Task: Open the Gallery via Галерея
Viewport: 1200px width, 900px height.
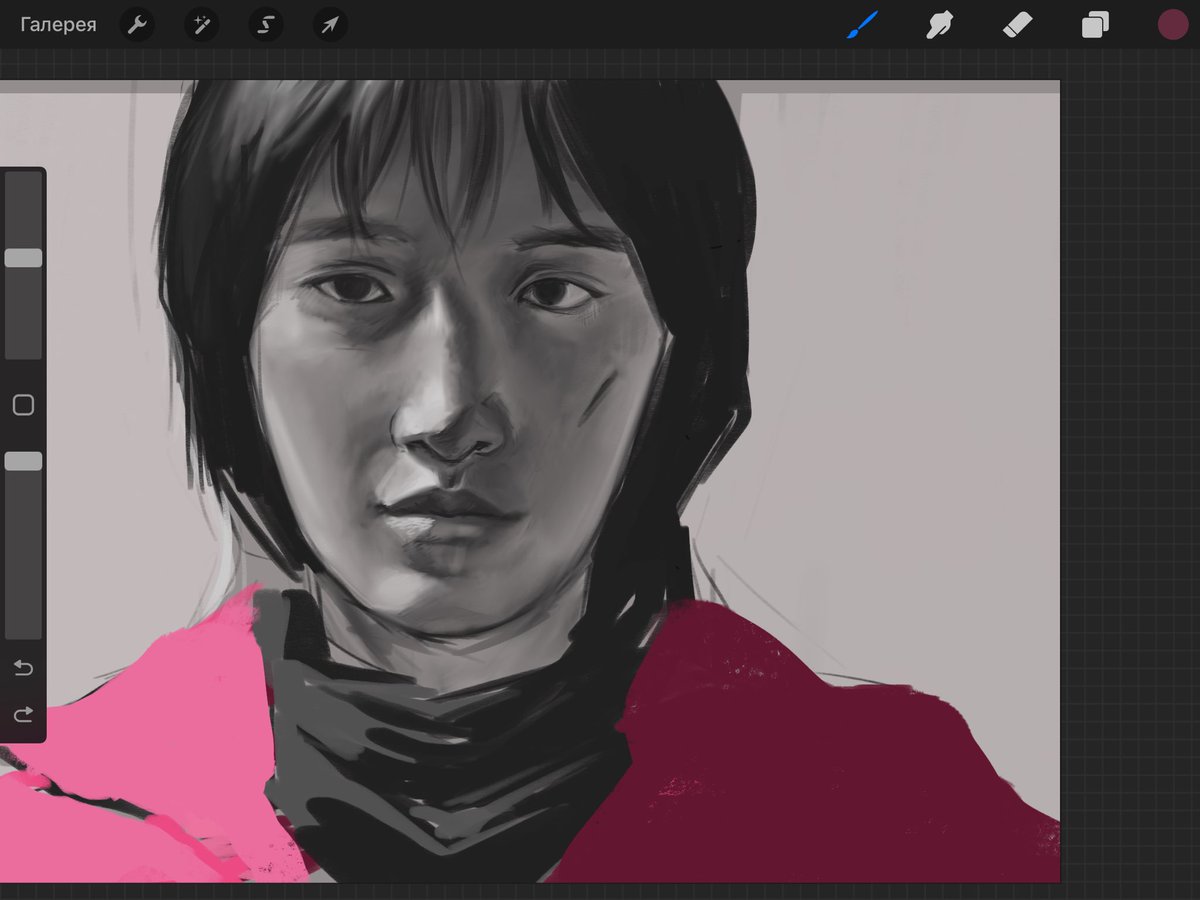Action: (58, 25)
